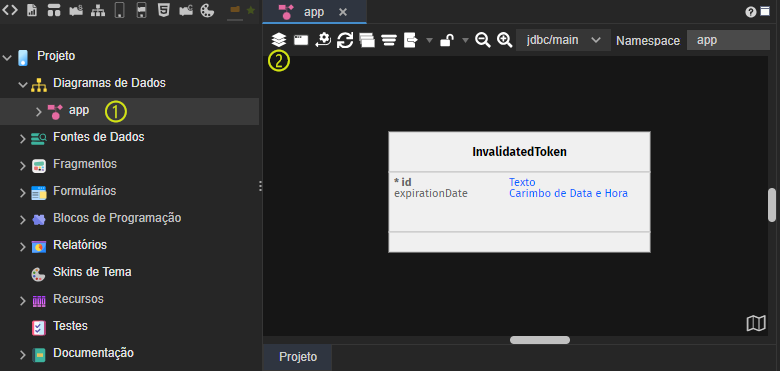Click the stacked horizontal bars icon

(389, 40)
